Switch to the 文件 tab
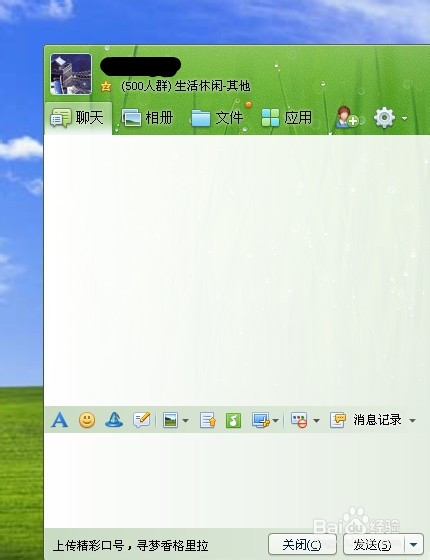Screen dimensions: 430x560 (217, 118)
